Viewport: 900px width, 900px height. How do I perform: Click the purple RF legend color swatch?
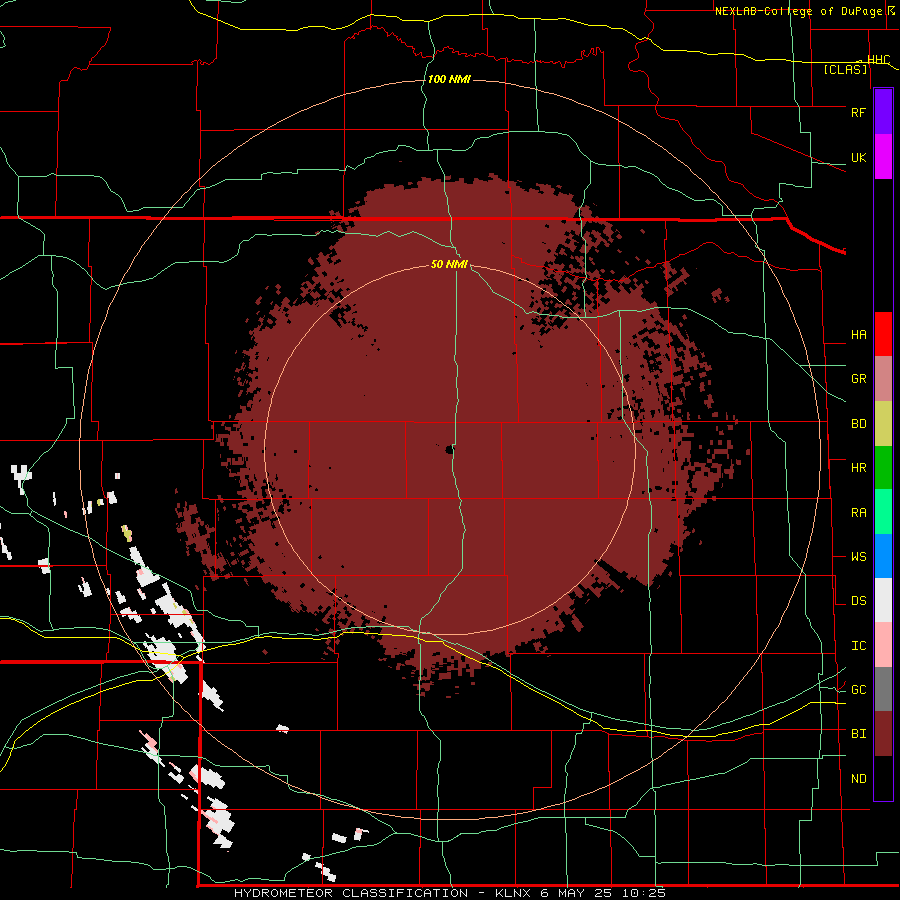(883, 112)
